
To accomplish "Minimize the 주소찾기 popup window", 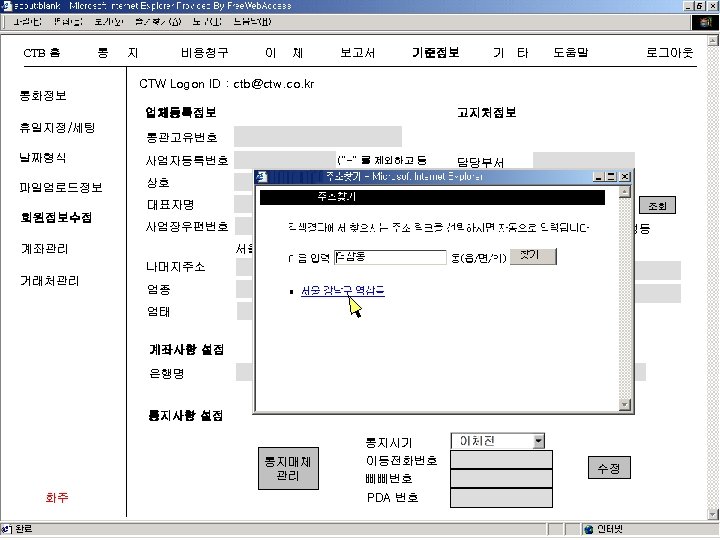I will click(598, 177).
